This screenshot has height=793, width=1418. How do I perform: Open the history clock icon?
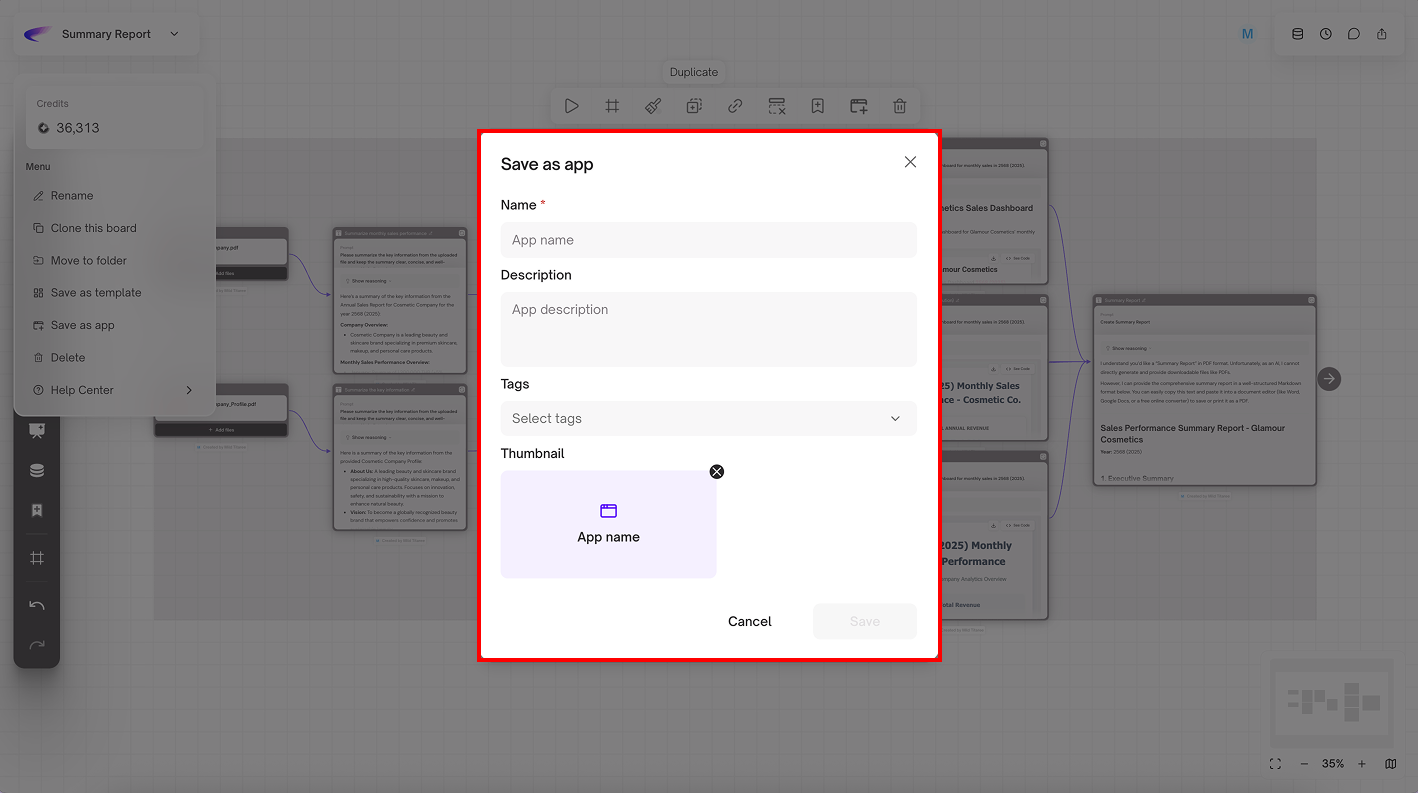1325,34
